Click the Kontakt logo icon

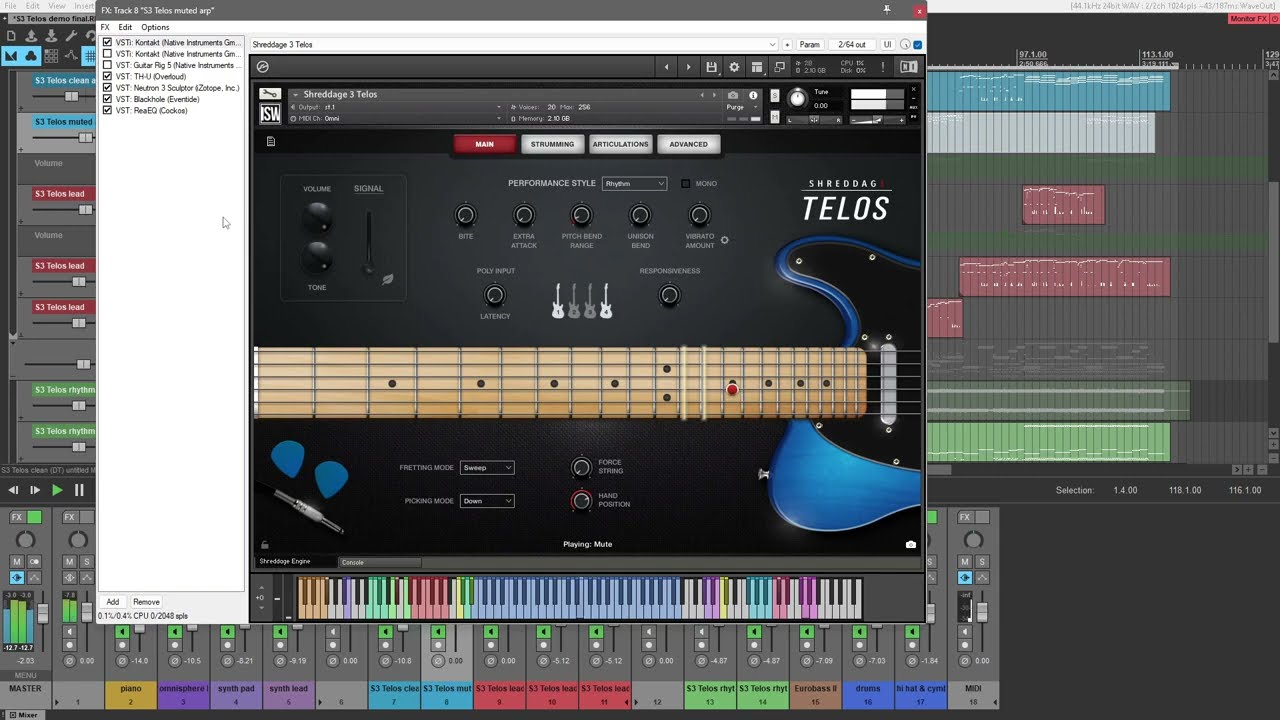coord(262,67)
